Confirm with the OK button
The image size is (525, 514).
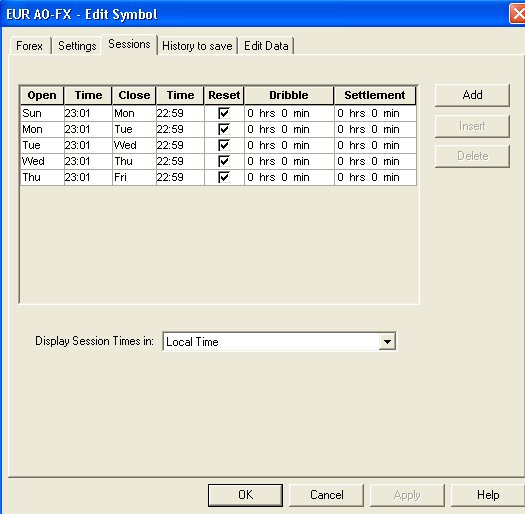pos(245,495)
